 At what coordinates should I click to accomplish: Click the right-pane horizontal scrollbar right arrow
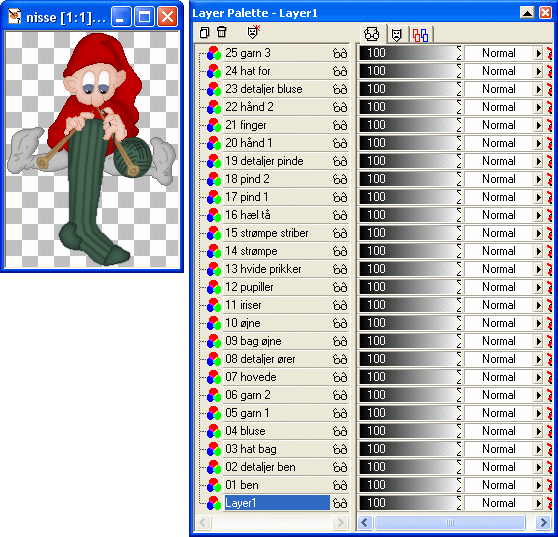(x=543, y=522)
